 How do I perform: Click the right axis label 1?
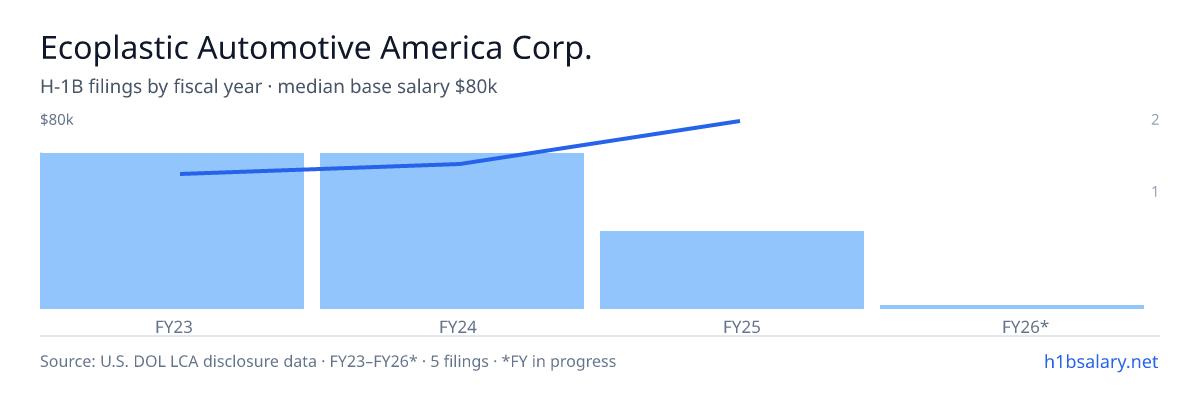pos(1155,191)
